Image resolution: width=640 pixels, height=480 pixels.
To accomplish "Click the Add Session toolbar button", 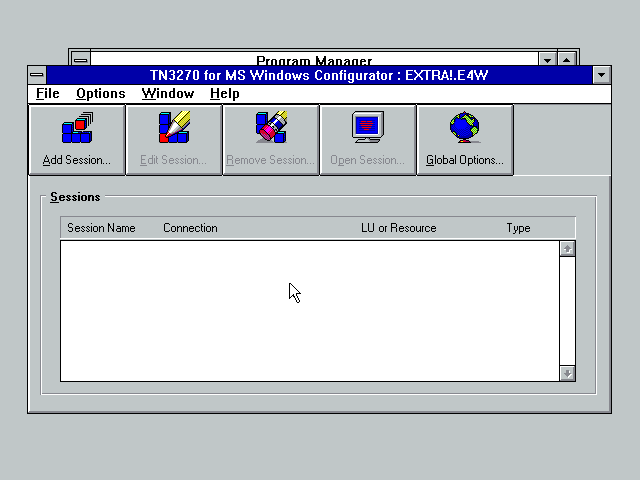I will click(77, 140).
